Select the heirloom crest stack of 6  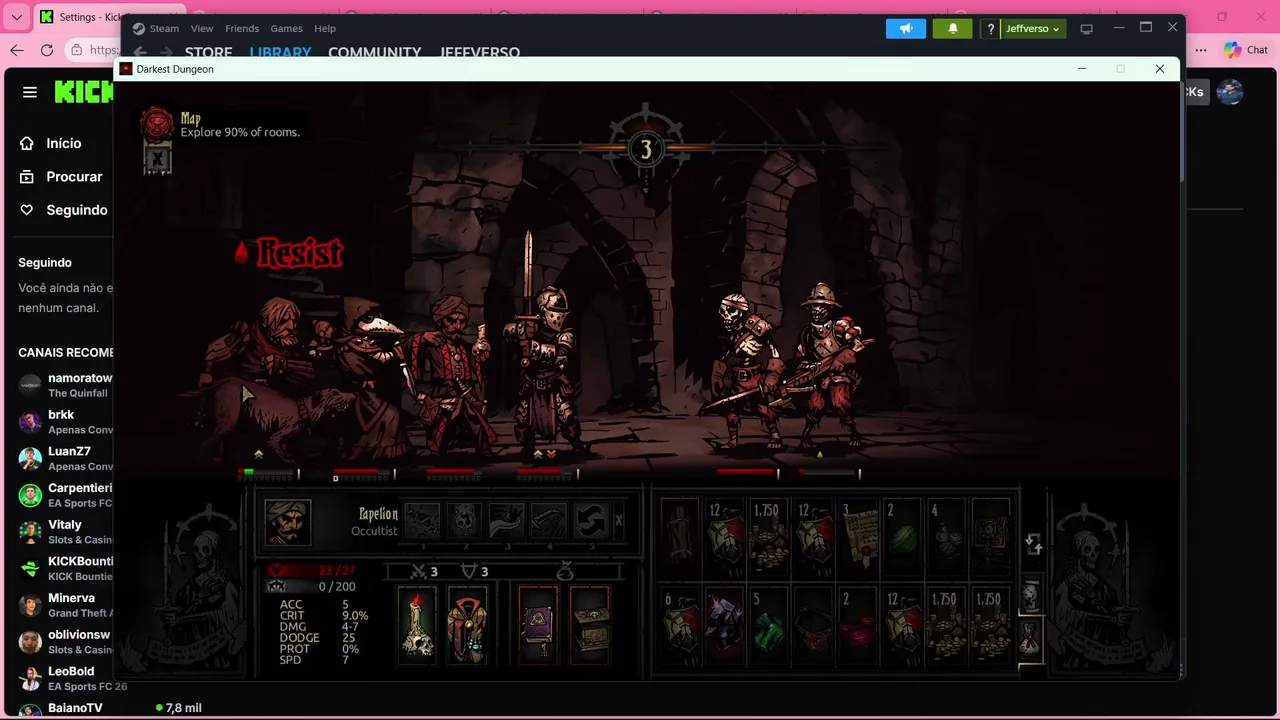[x=681, y=625]
